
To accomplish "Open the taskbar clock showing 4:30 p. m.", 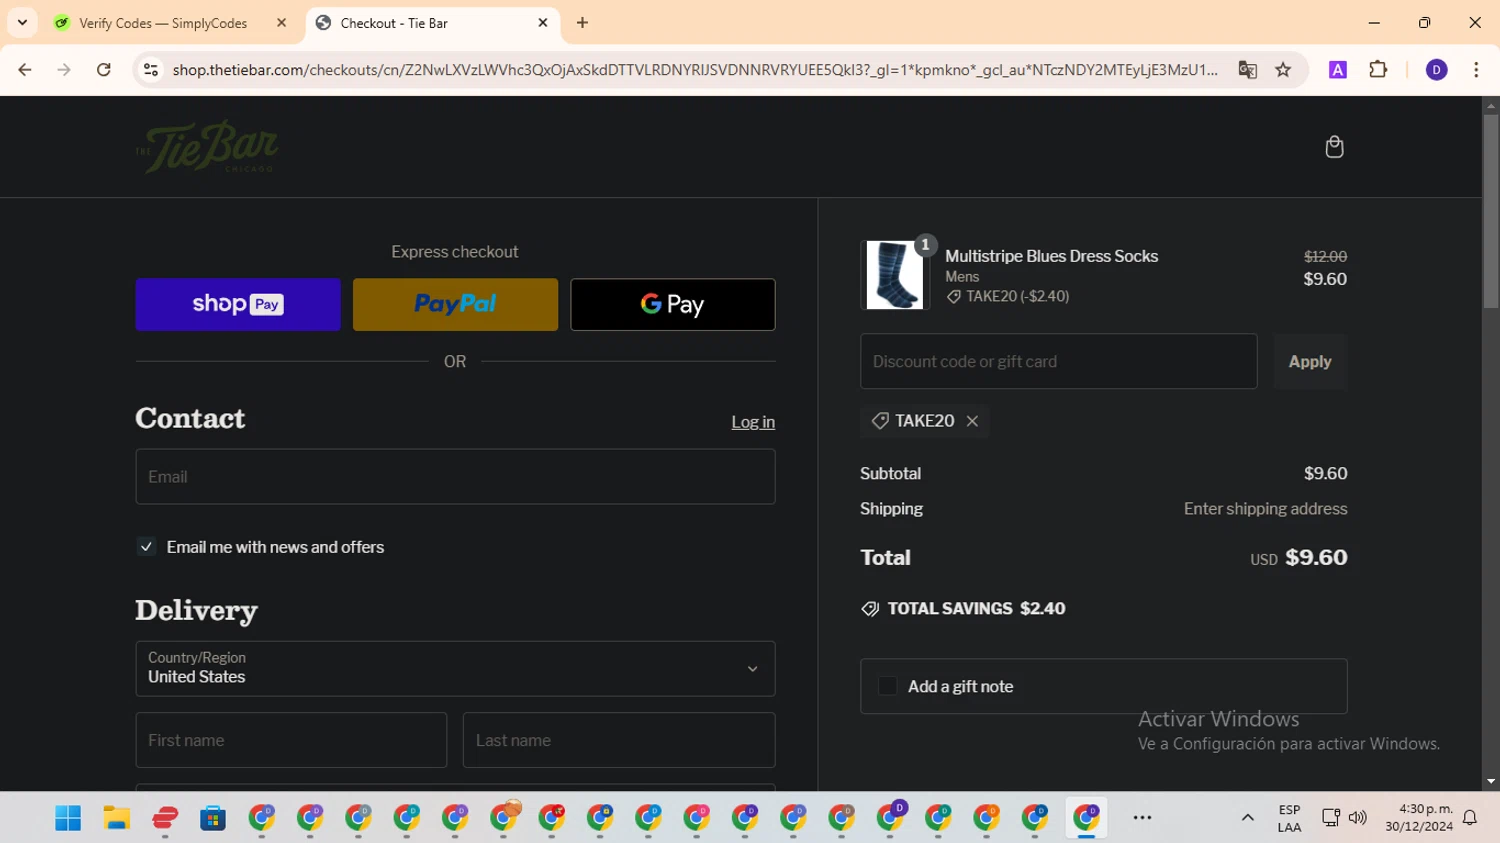I will click(1419, 818).
